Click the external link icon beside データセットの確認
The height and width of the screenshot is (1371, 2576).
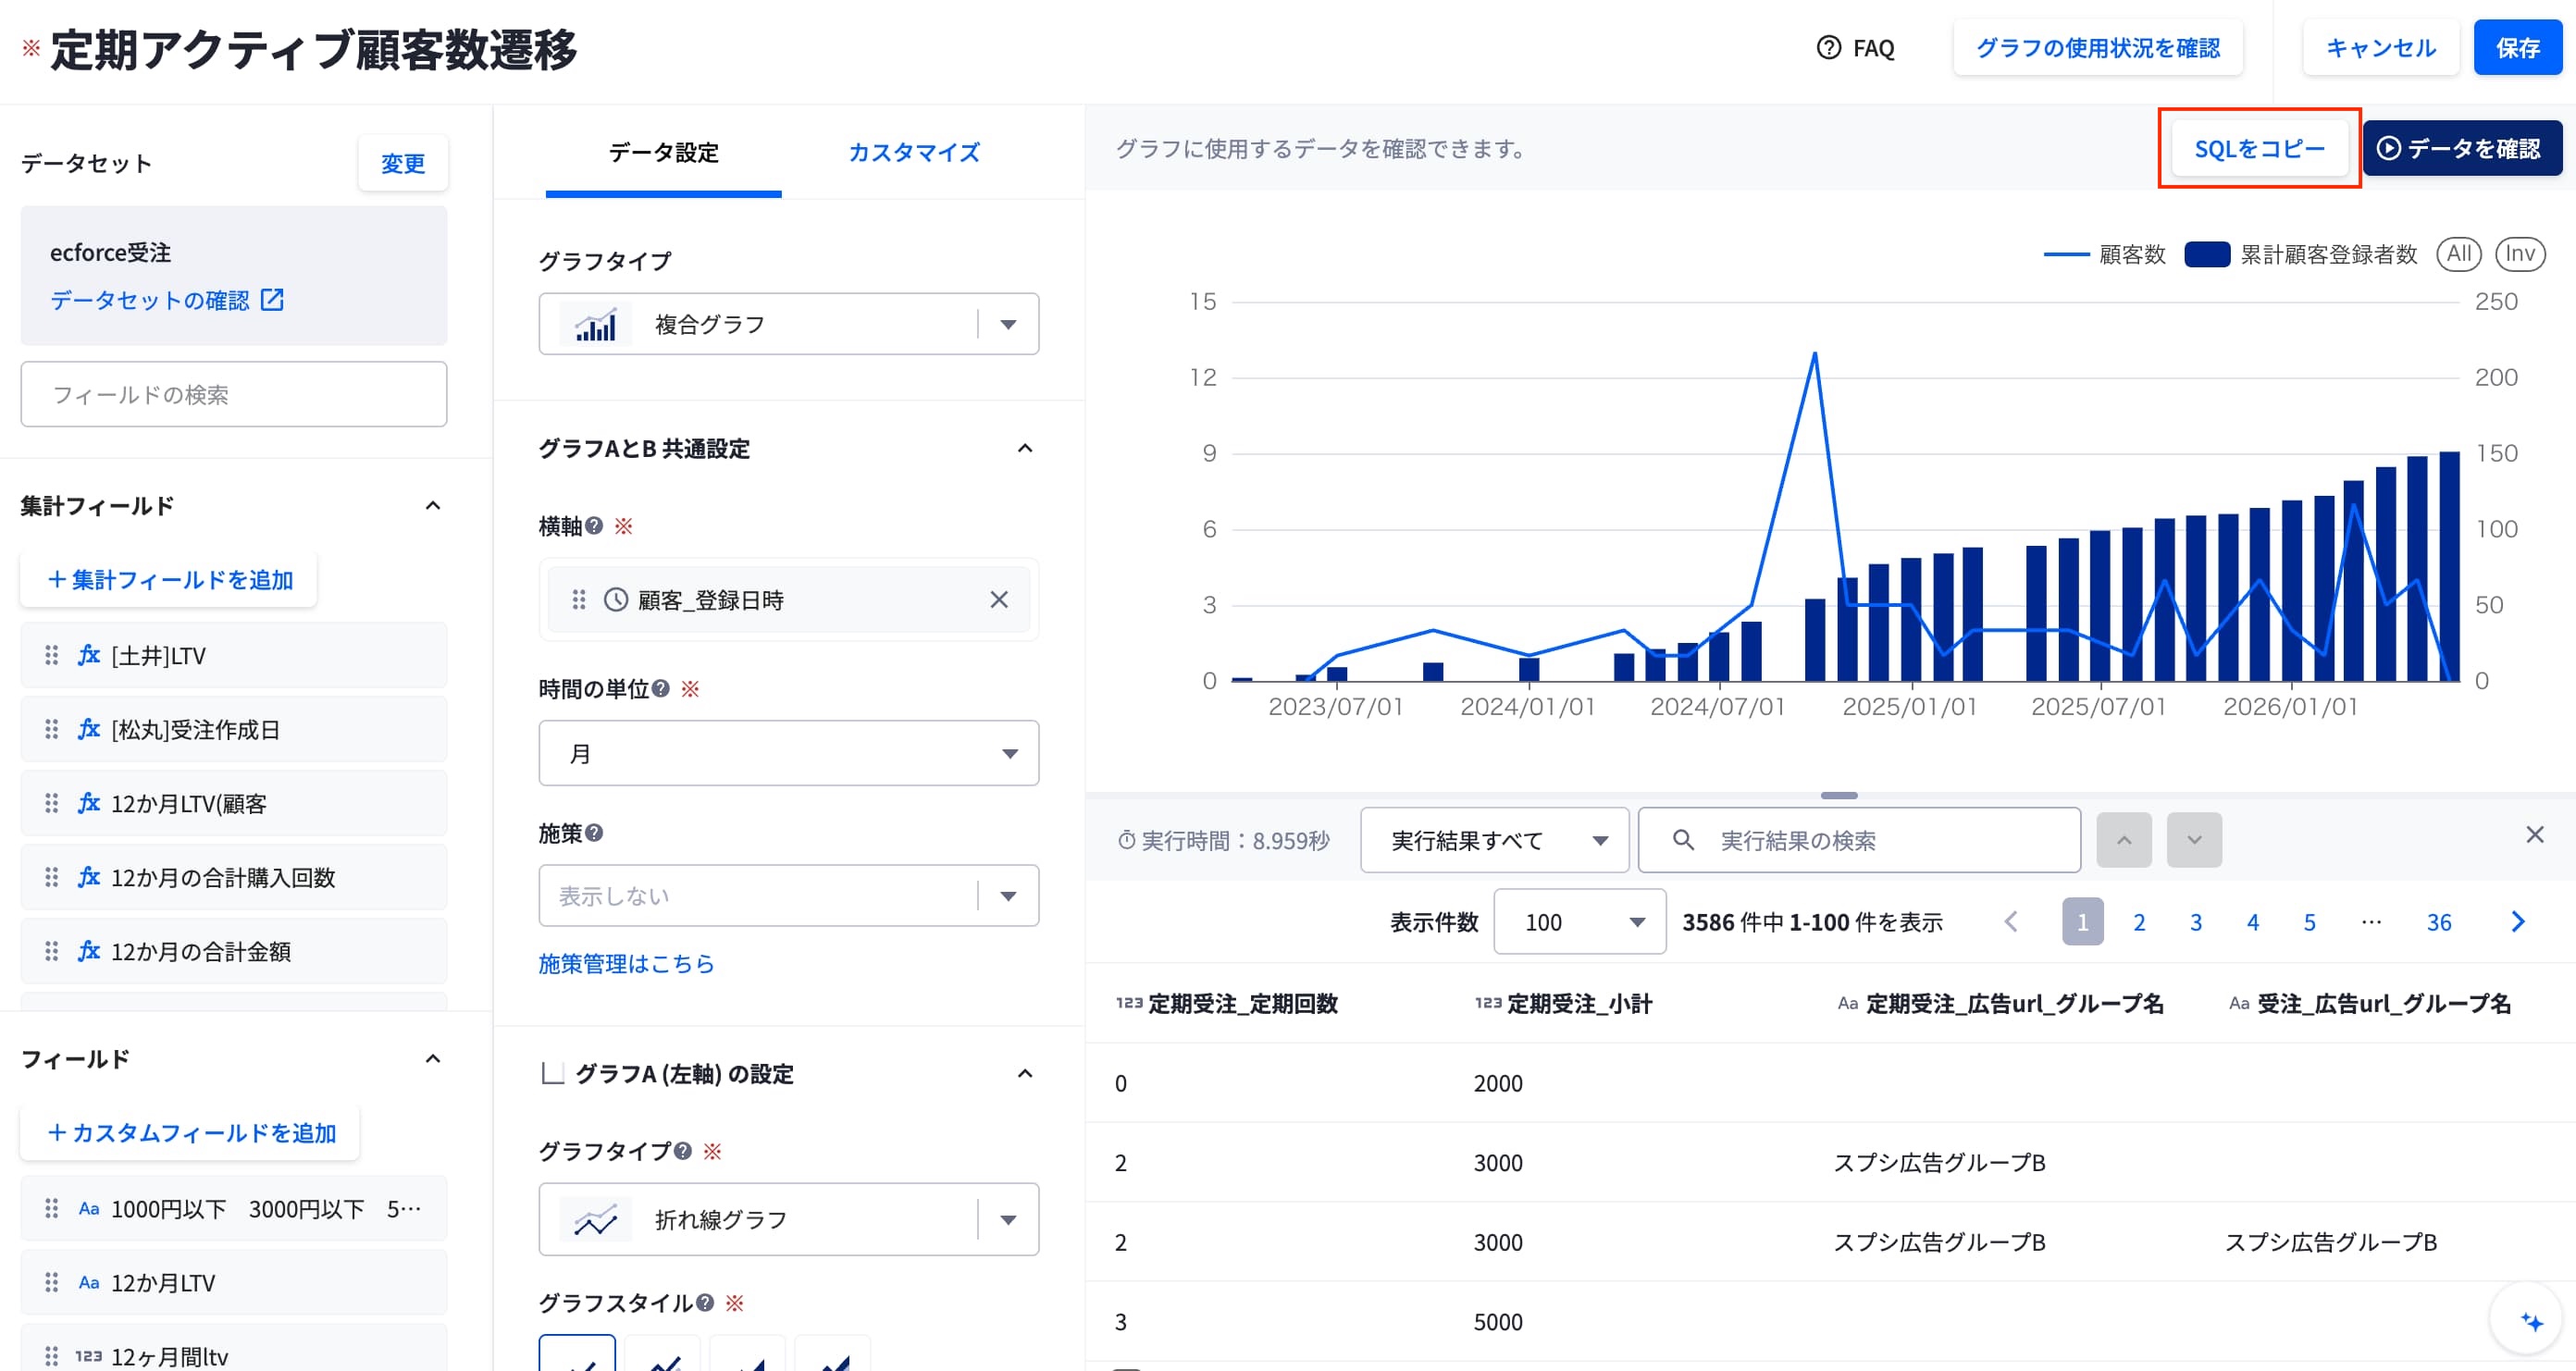(x=272, y=299)
